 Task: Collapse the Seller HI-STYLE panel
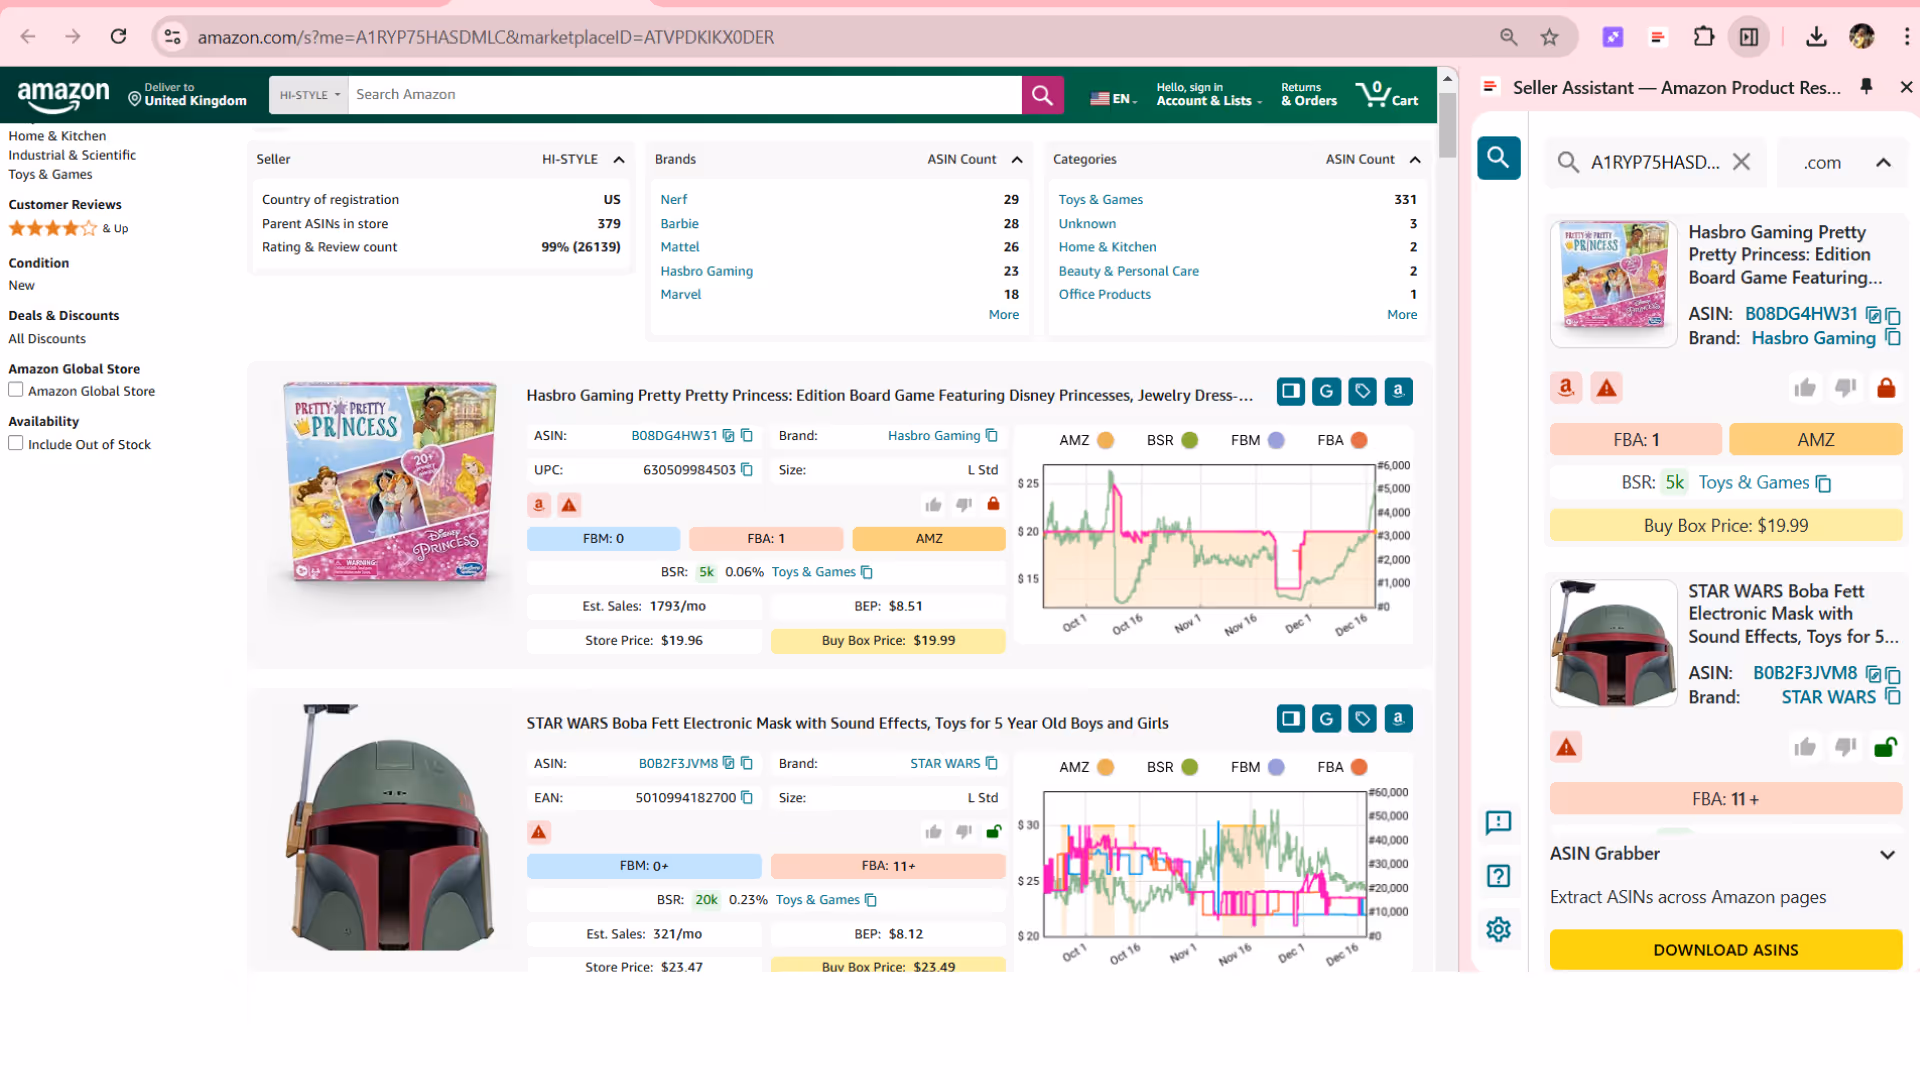coord(619,159)
